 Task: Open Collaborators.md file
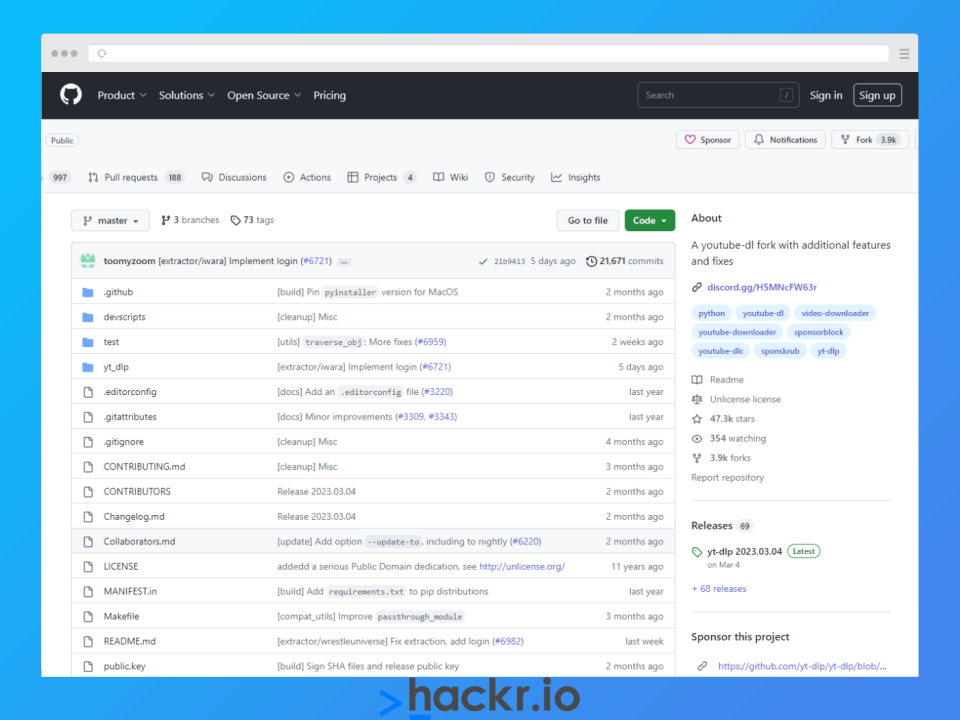140,542
